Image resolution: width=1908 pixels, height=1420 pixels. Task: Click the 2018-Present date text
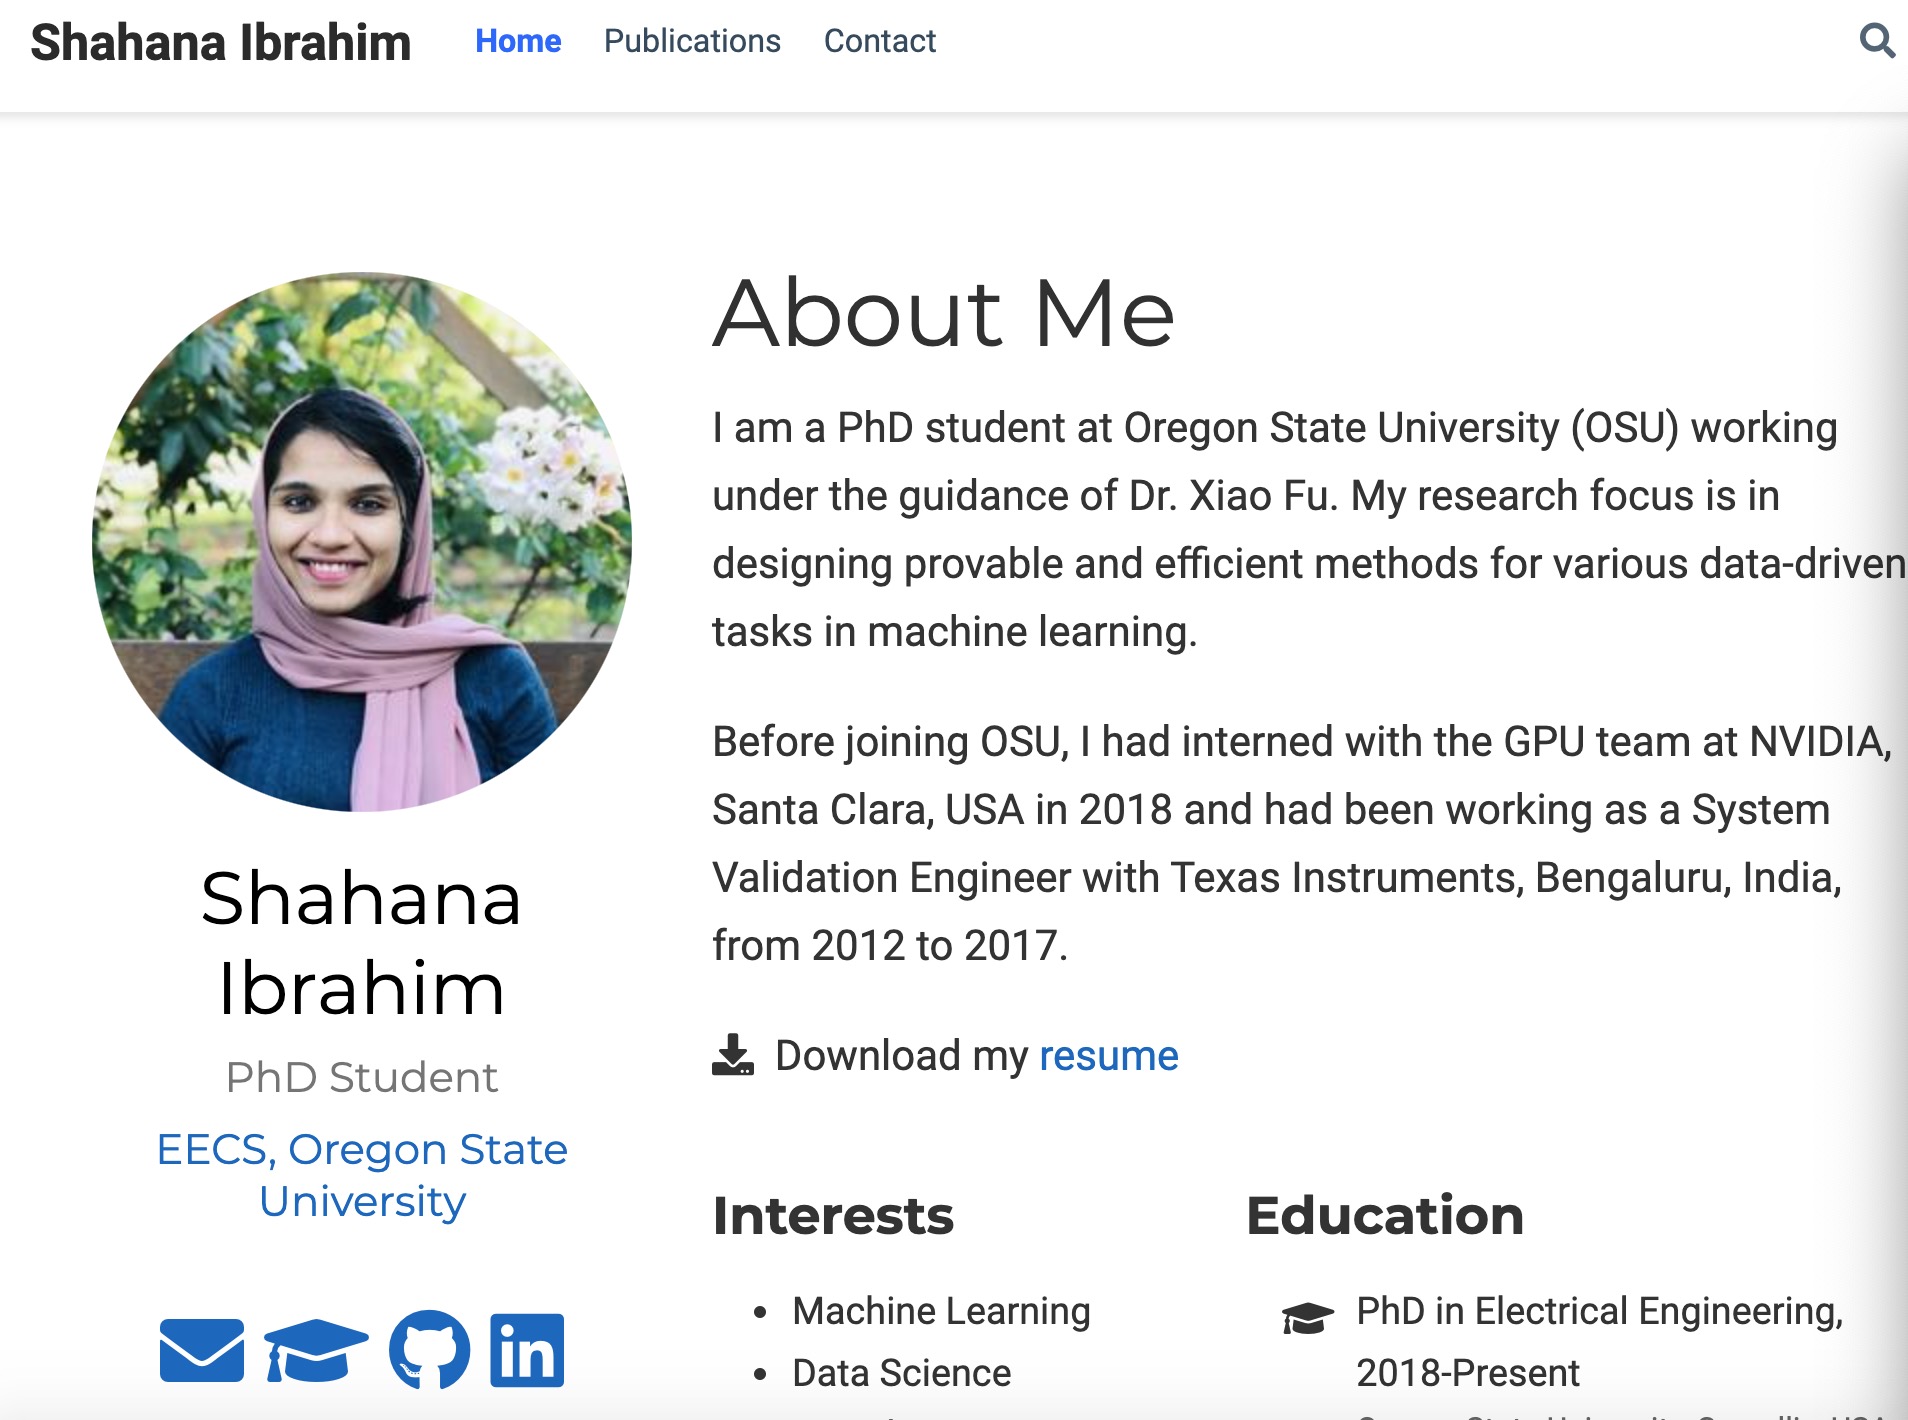pos(1468,1373)
